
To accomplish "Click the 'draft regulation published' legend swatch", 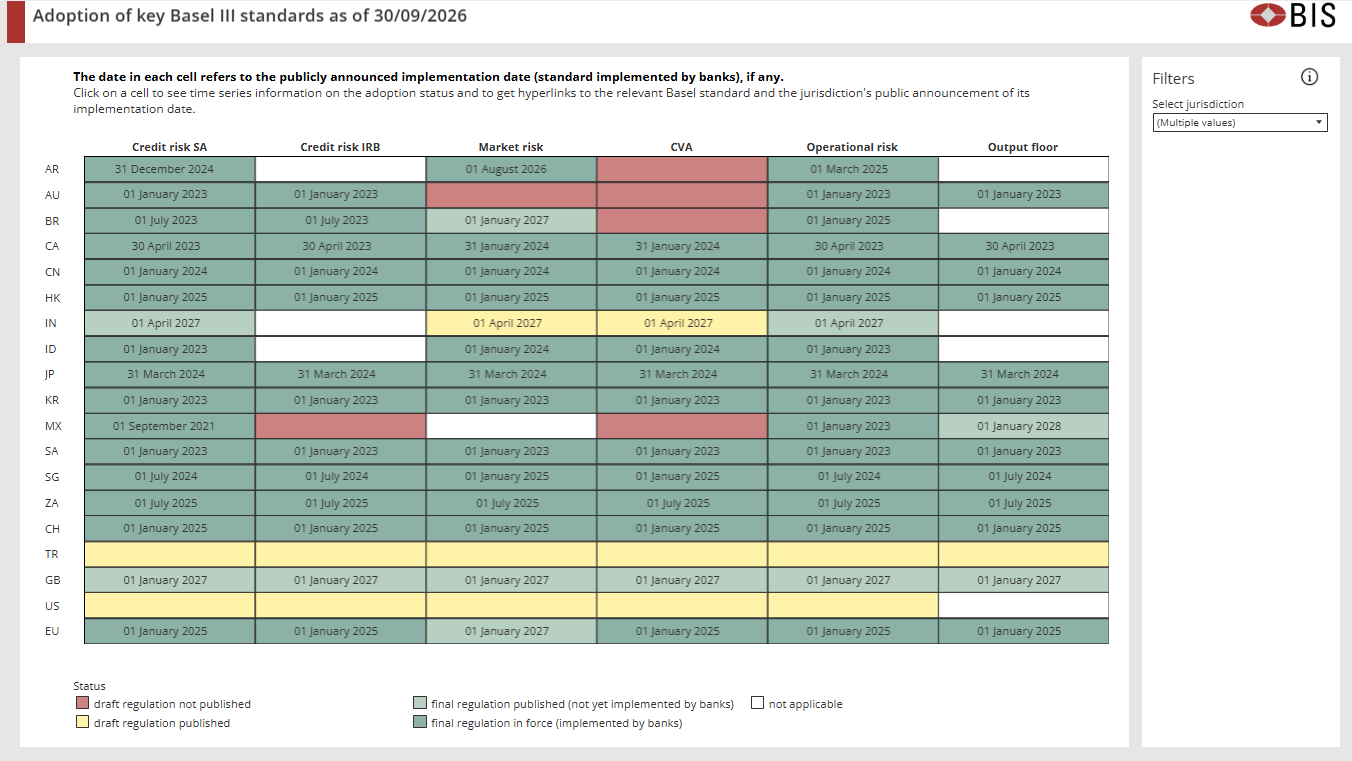I will pyautogui.click(x=80, y=723).
